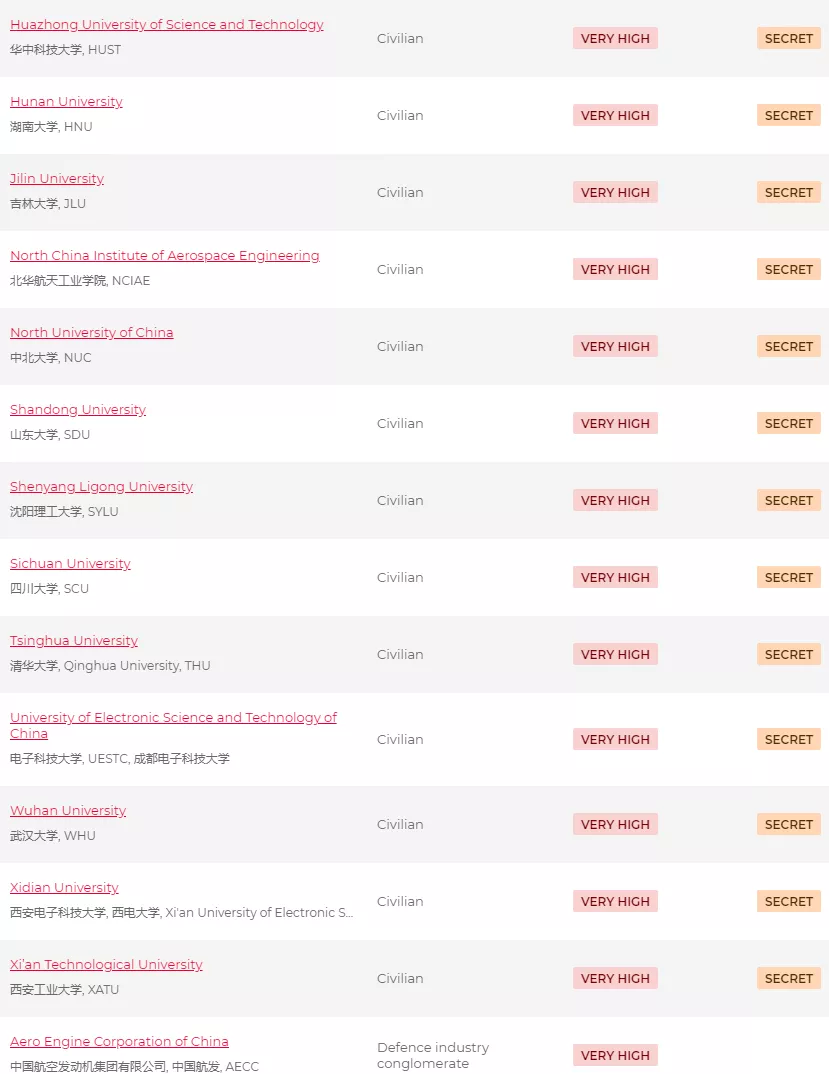
Task: Open Huazhong University of Science and Technology link
Action: point(166,25)
